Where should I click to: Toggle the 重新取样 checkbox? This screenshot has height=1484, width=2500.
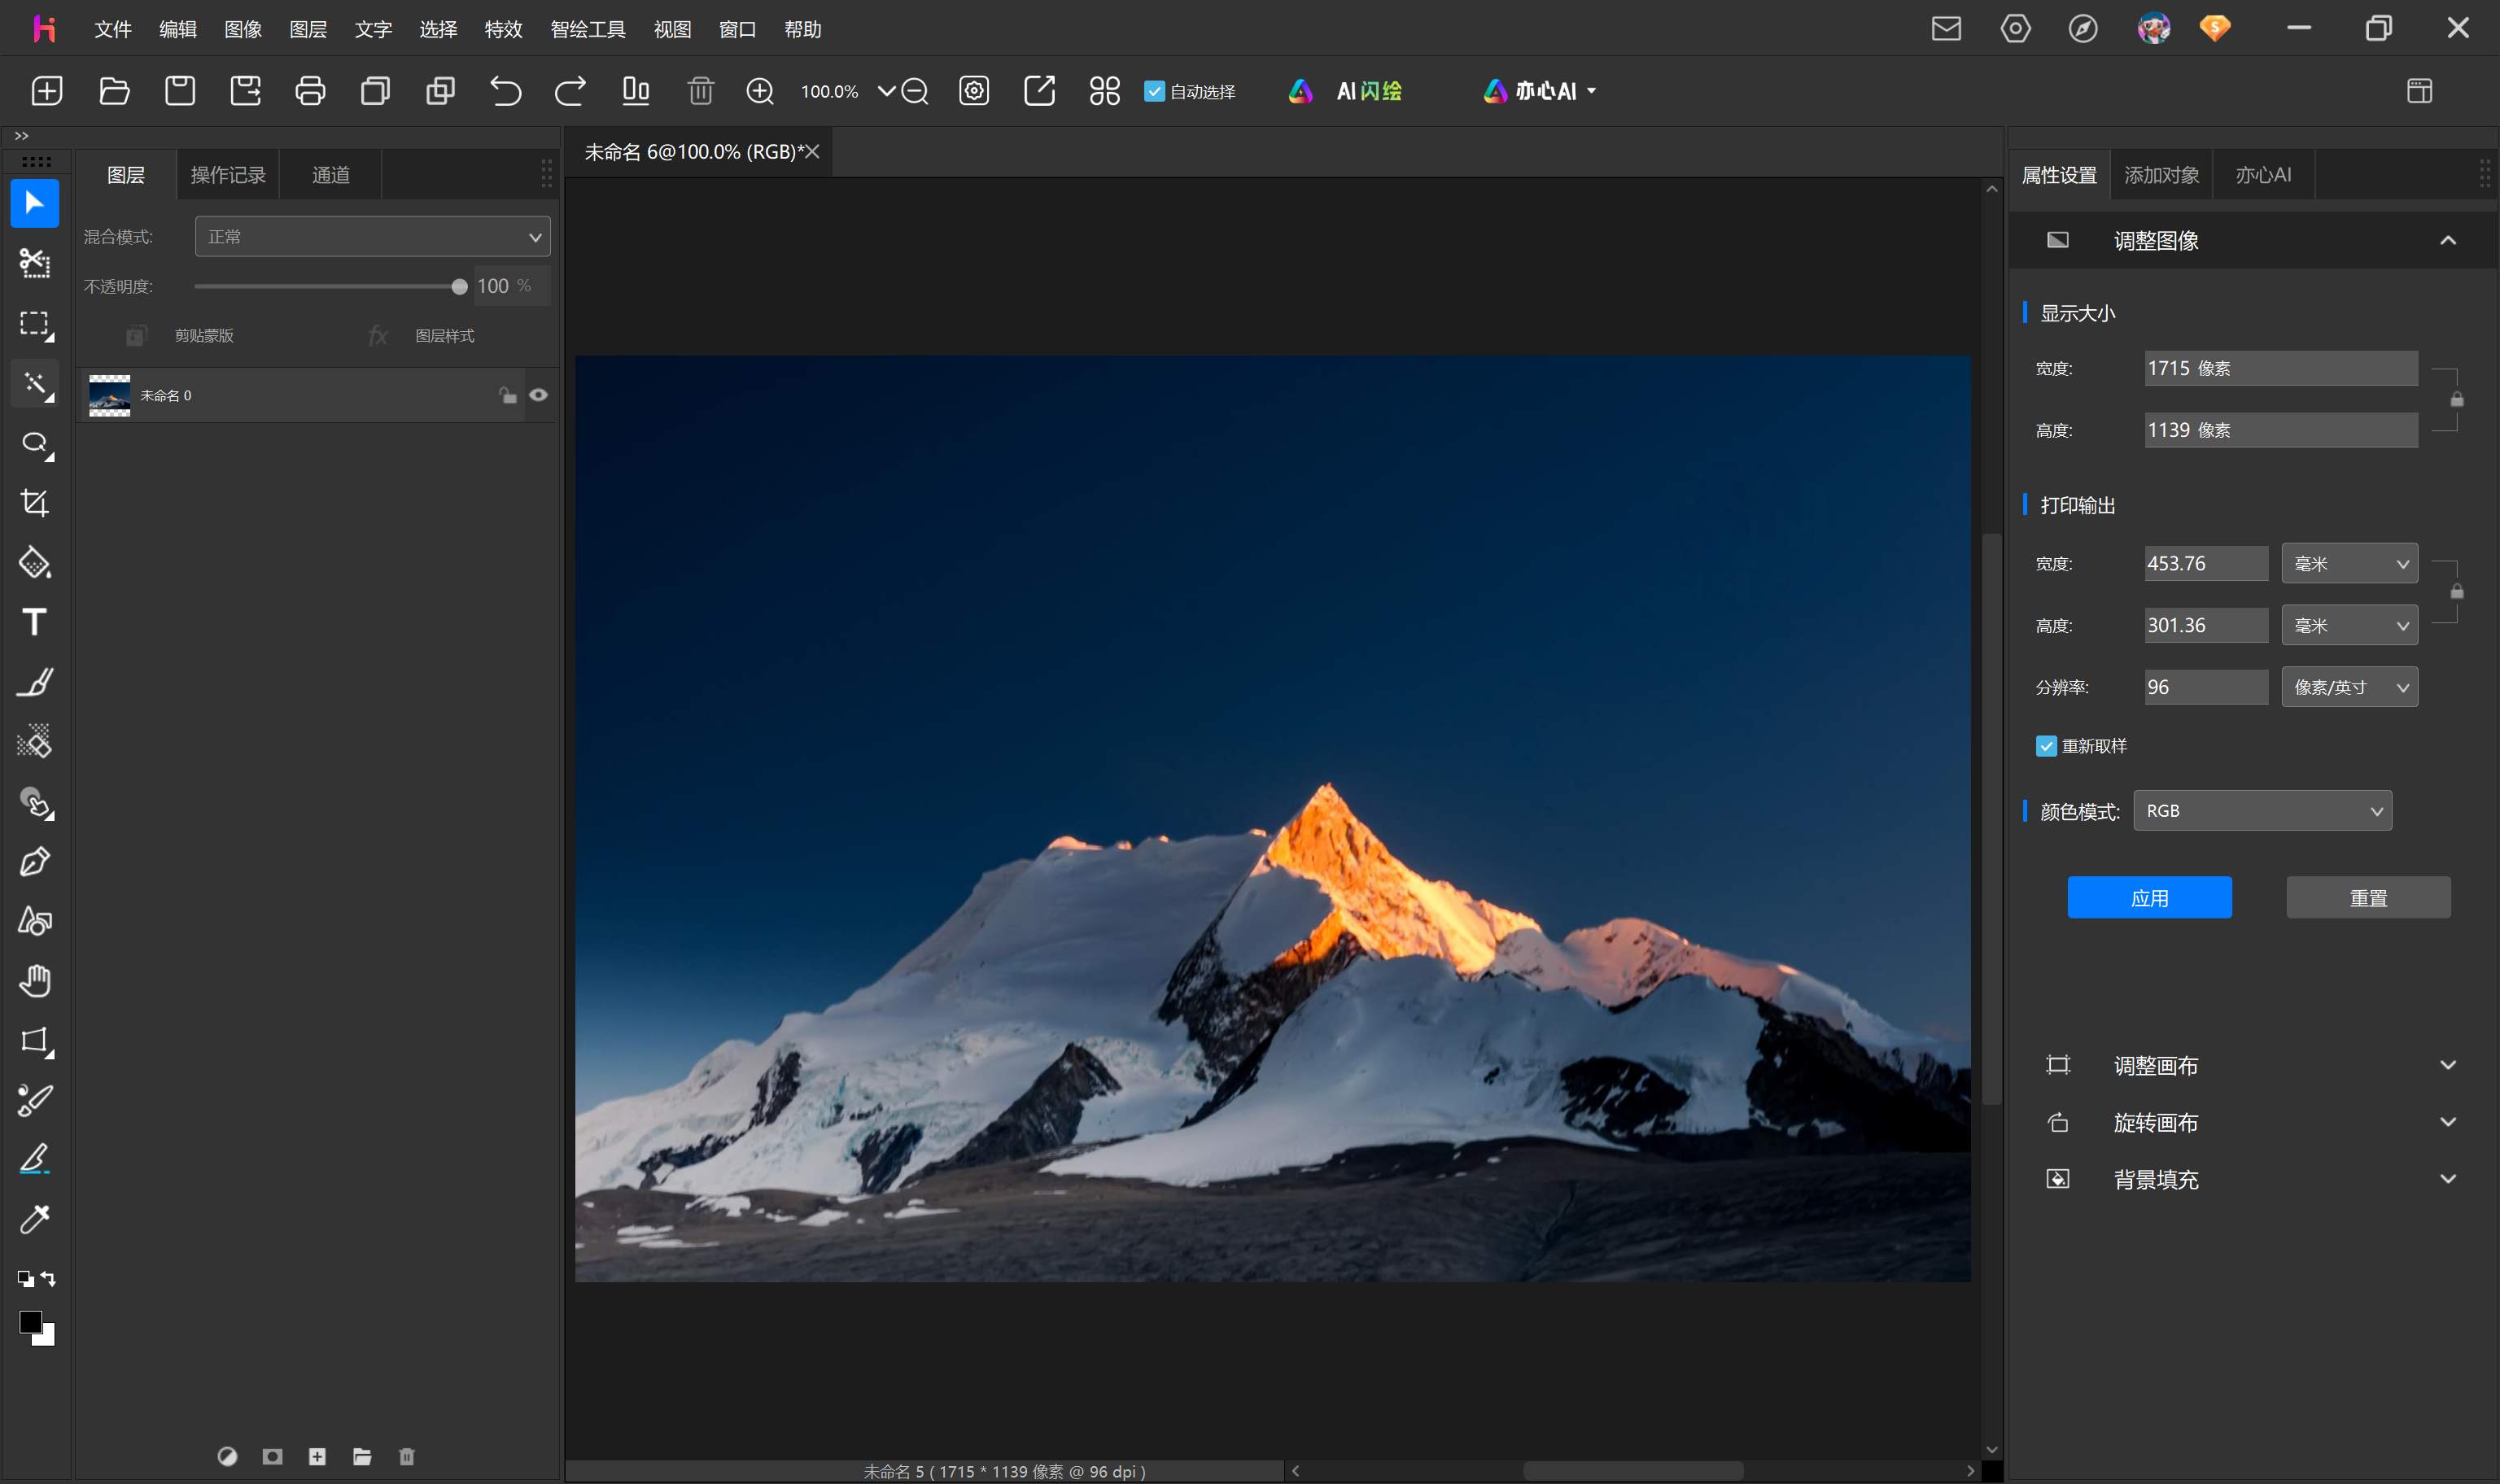[x=2046, y=746]
